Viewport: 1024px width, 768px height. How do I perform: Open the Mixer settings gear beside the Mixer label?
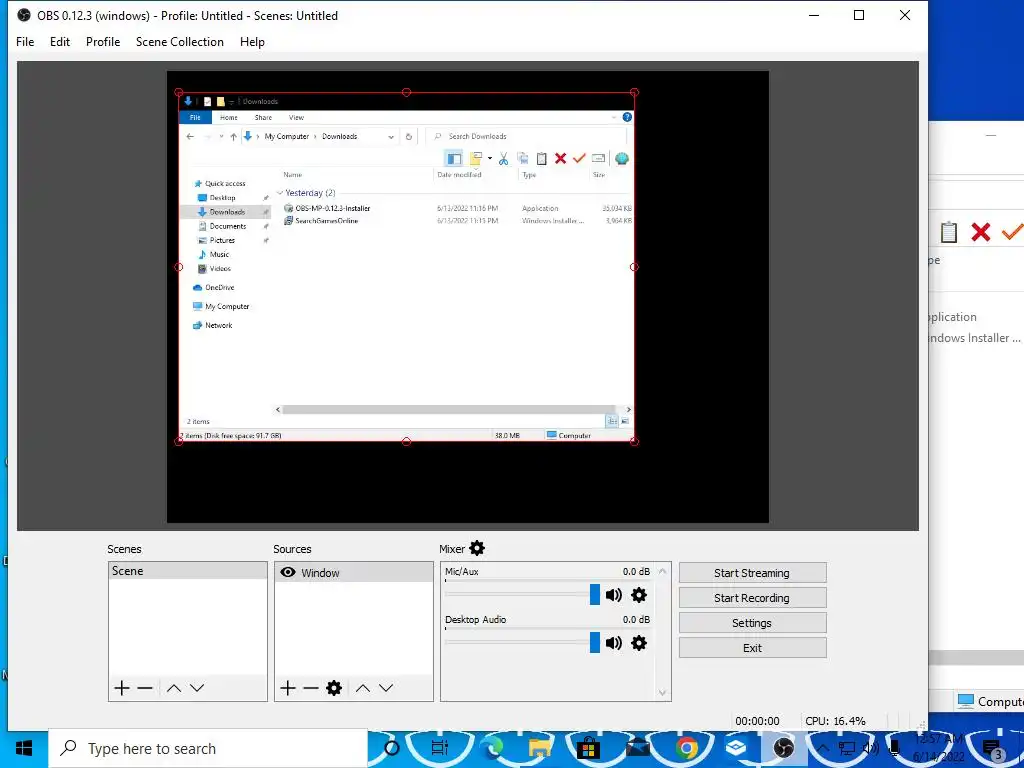477,548
